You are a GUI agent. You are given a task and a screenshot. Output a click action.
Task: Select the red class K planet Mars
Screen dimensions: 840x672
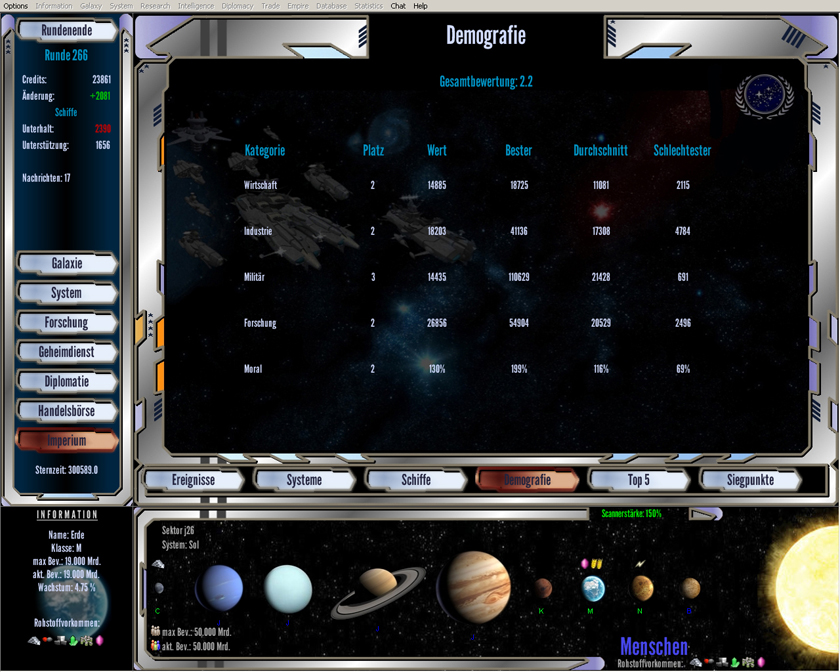pyautogui.click(x=542, y=588)
